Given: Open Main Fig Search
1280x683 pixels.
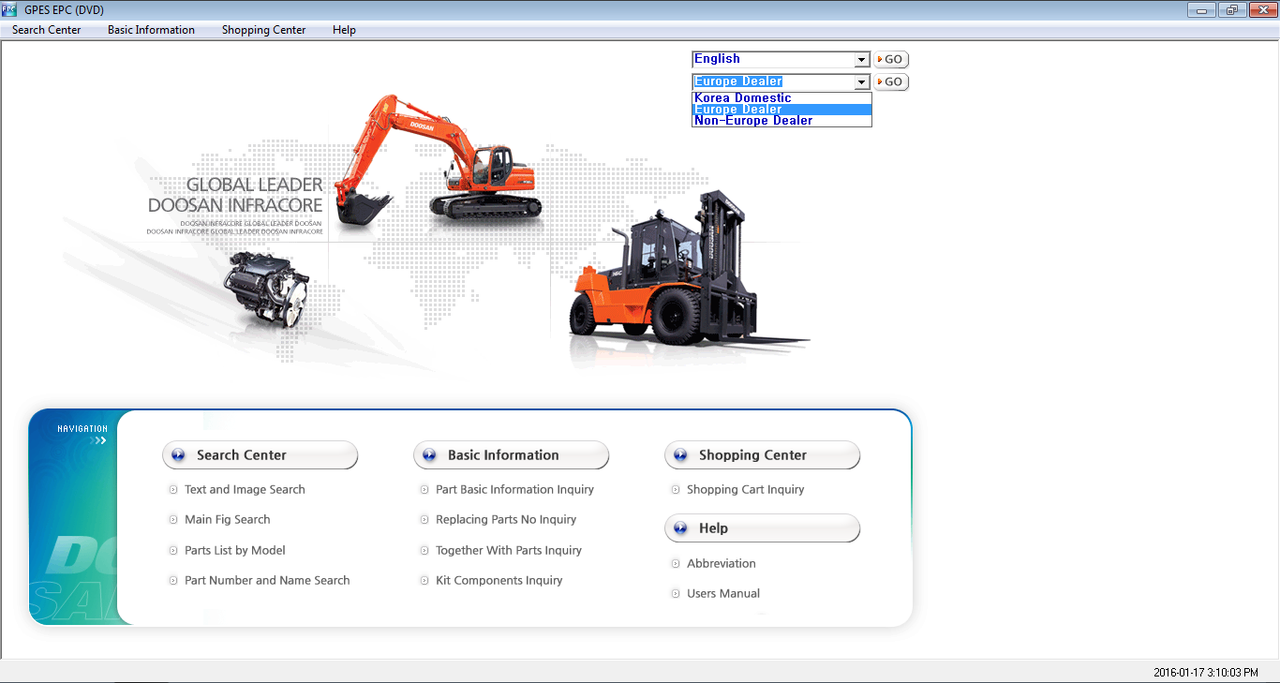Looking at the screenshot, I should point(228,520).
